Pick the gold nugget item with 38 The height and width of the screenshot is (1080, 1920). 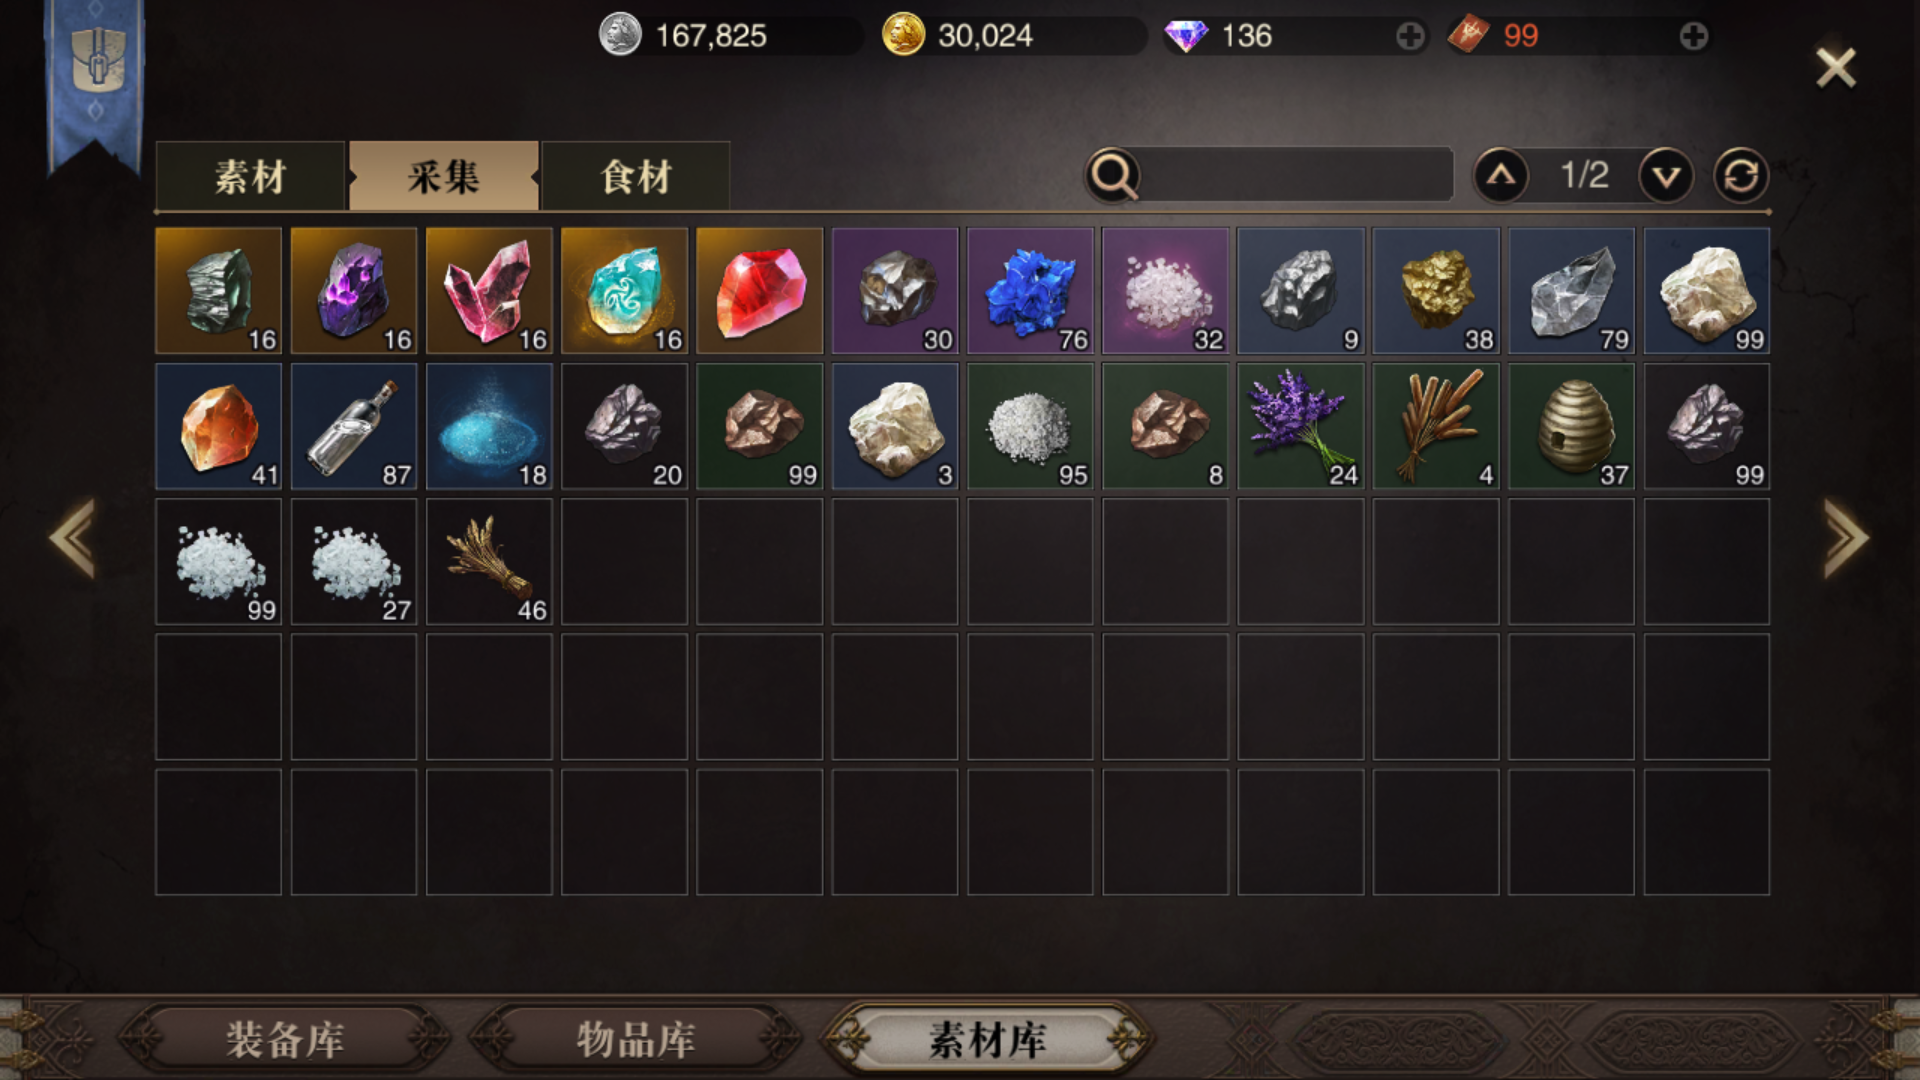pos(1436,291)
